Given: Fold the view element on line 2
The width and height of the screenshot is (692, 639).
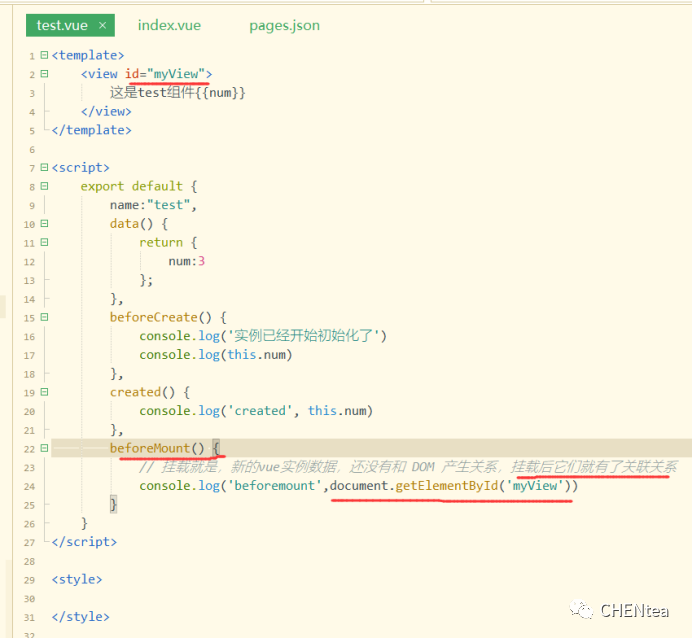Looking at the screenshot, I should coord(43,74).
